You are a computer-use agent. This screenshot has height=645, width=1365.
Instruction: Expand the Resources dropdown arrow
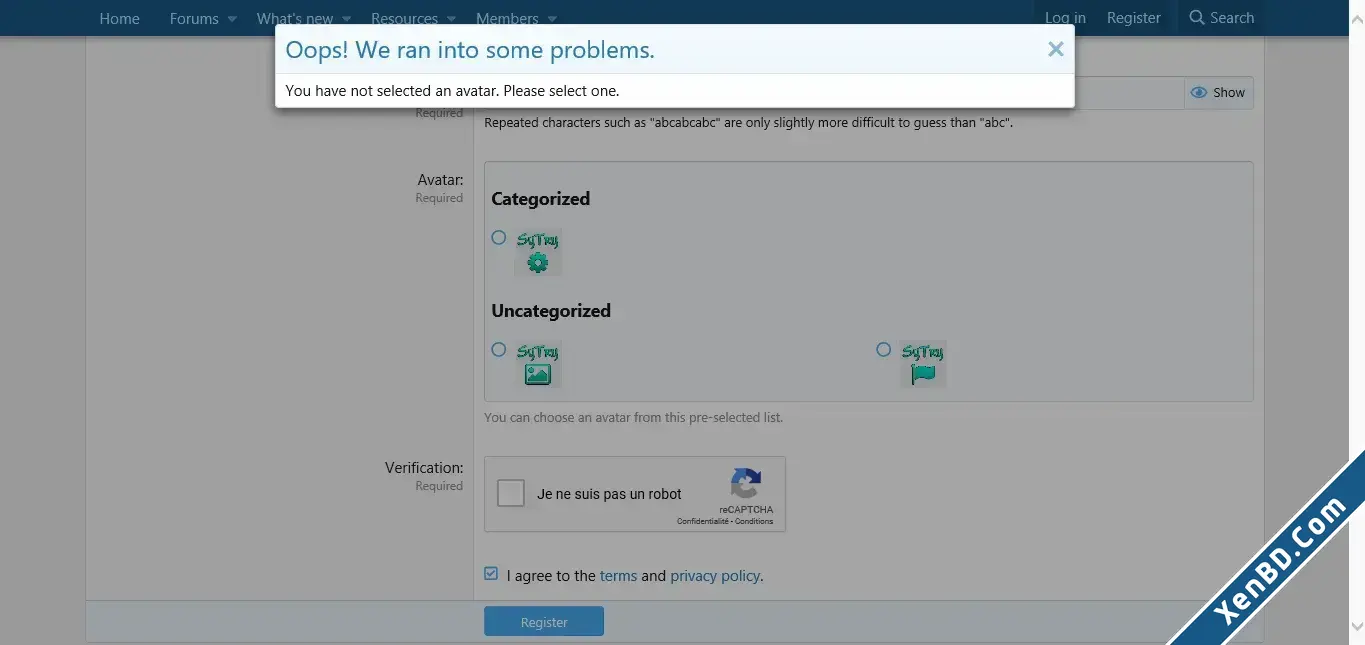tap(451, 19)
